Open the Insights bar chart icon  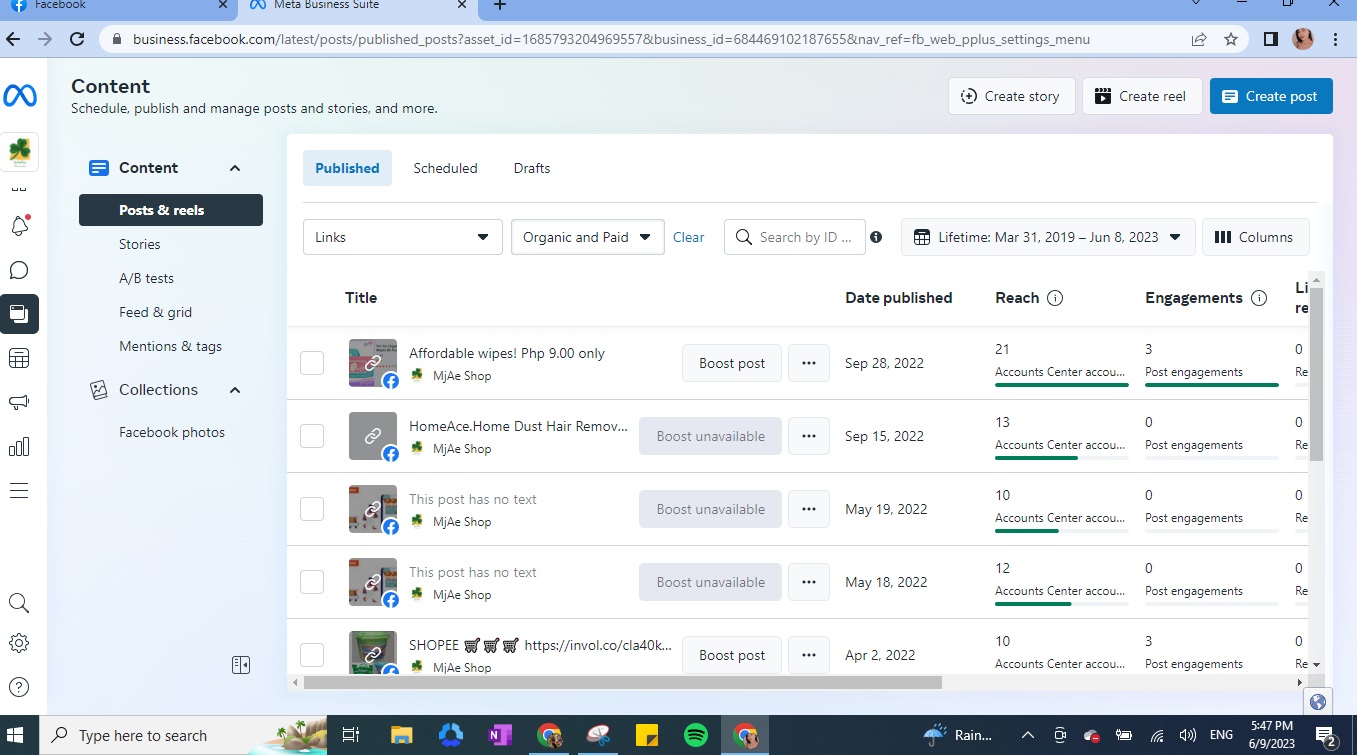pyautogui.click(x=19, y=446)
